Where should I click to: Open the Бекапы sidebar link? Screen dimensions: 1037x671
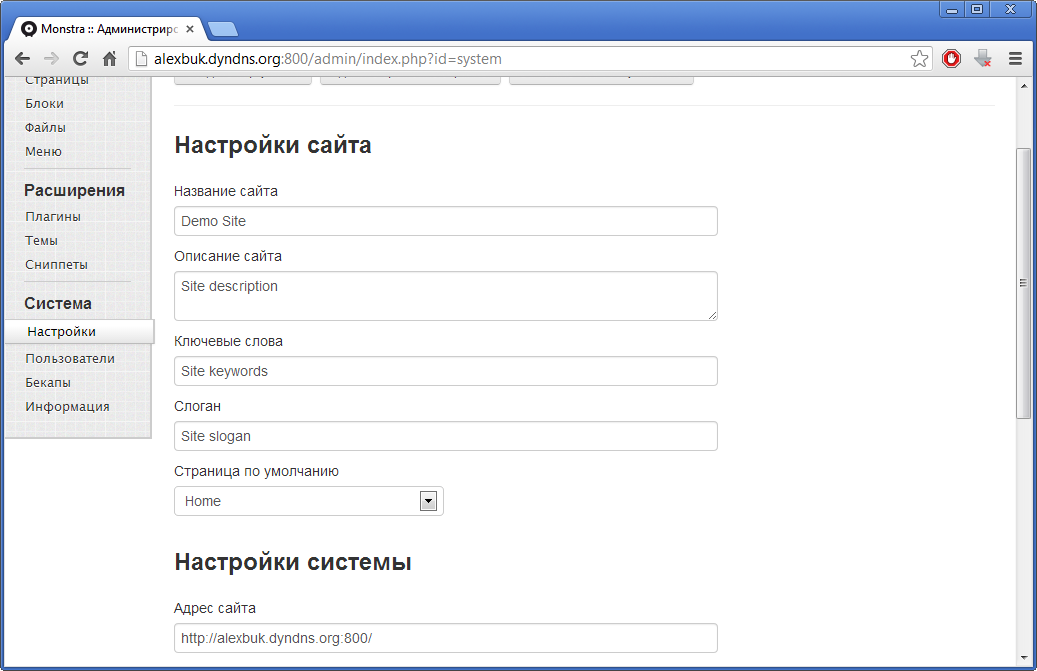tap(48, 382)
